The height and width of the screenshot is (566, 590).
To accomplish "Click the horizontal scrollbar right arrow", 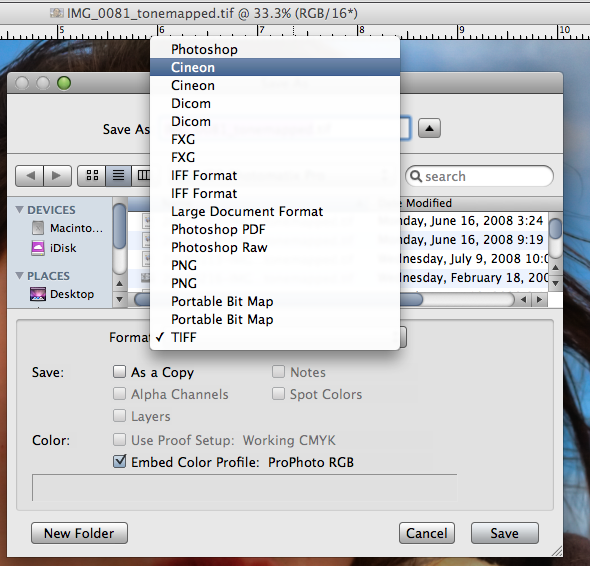I will click(x=540, y=300).
